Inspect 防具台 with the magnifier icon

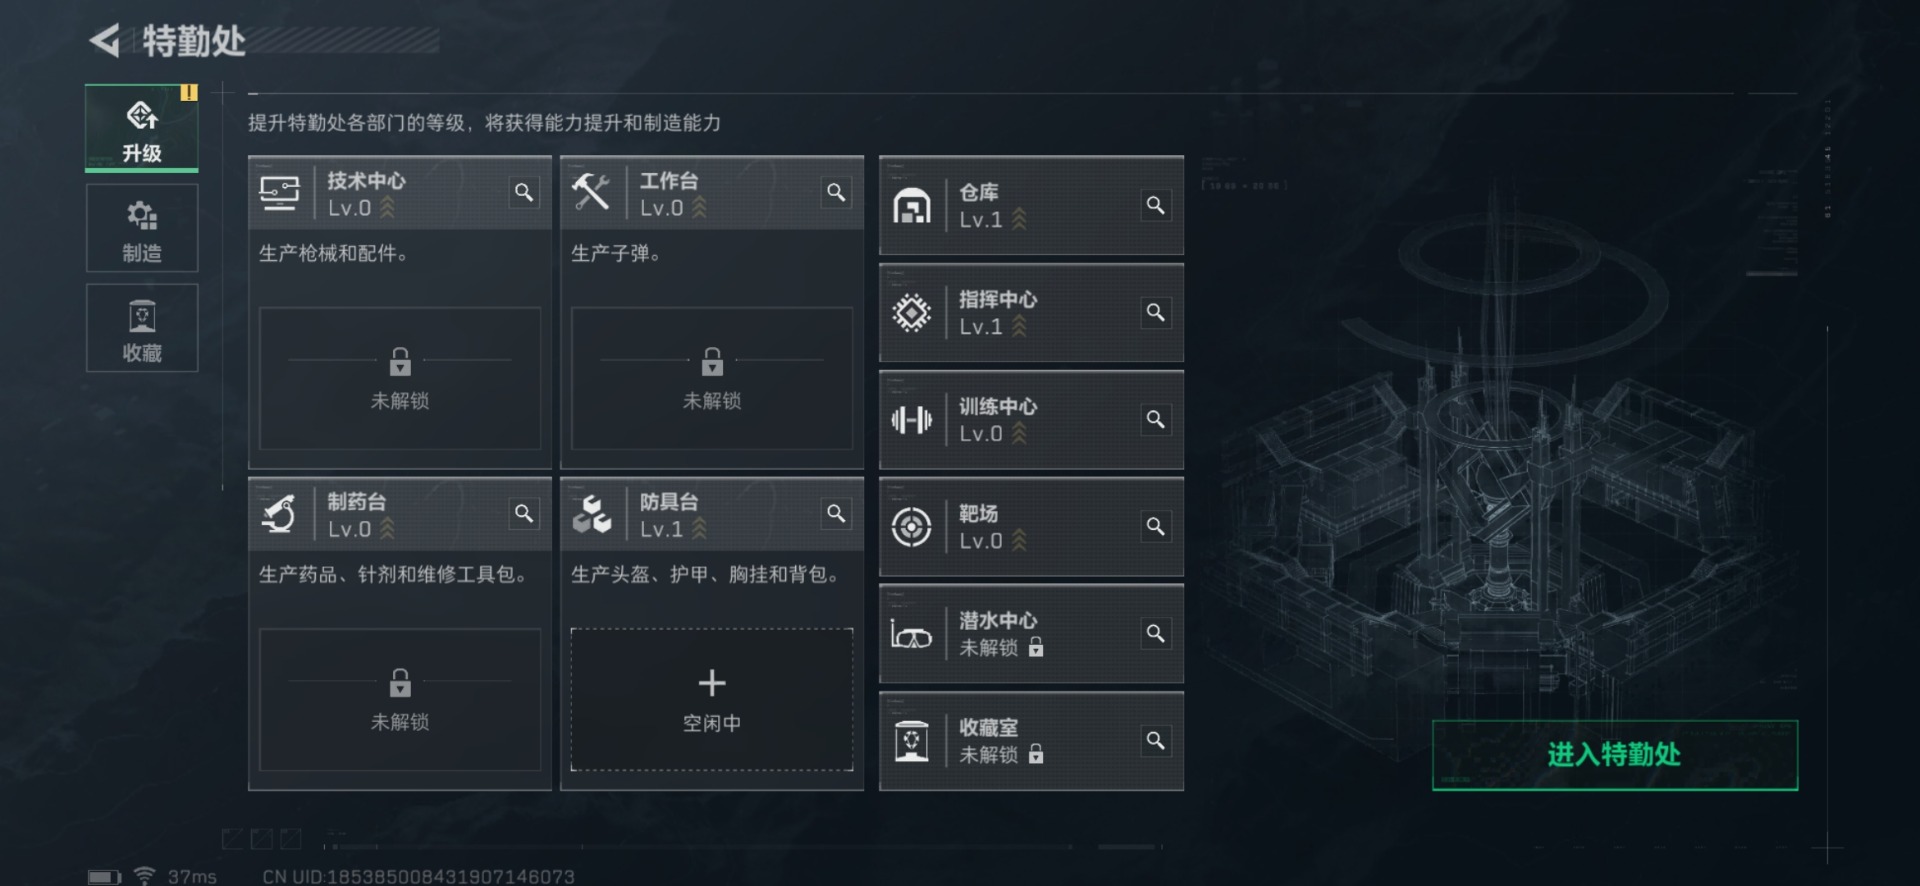click(x=836, y=513)
